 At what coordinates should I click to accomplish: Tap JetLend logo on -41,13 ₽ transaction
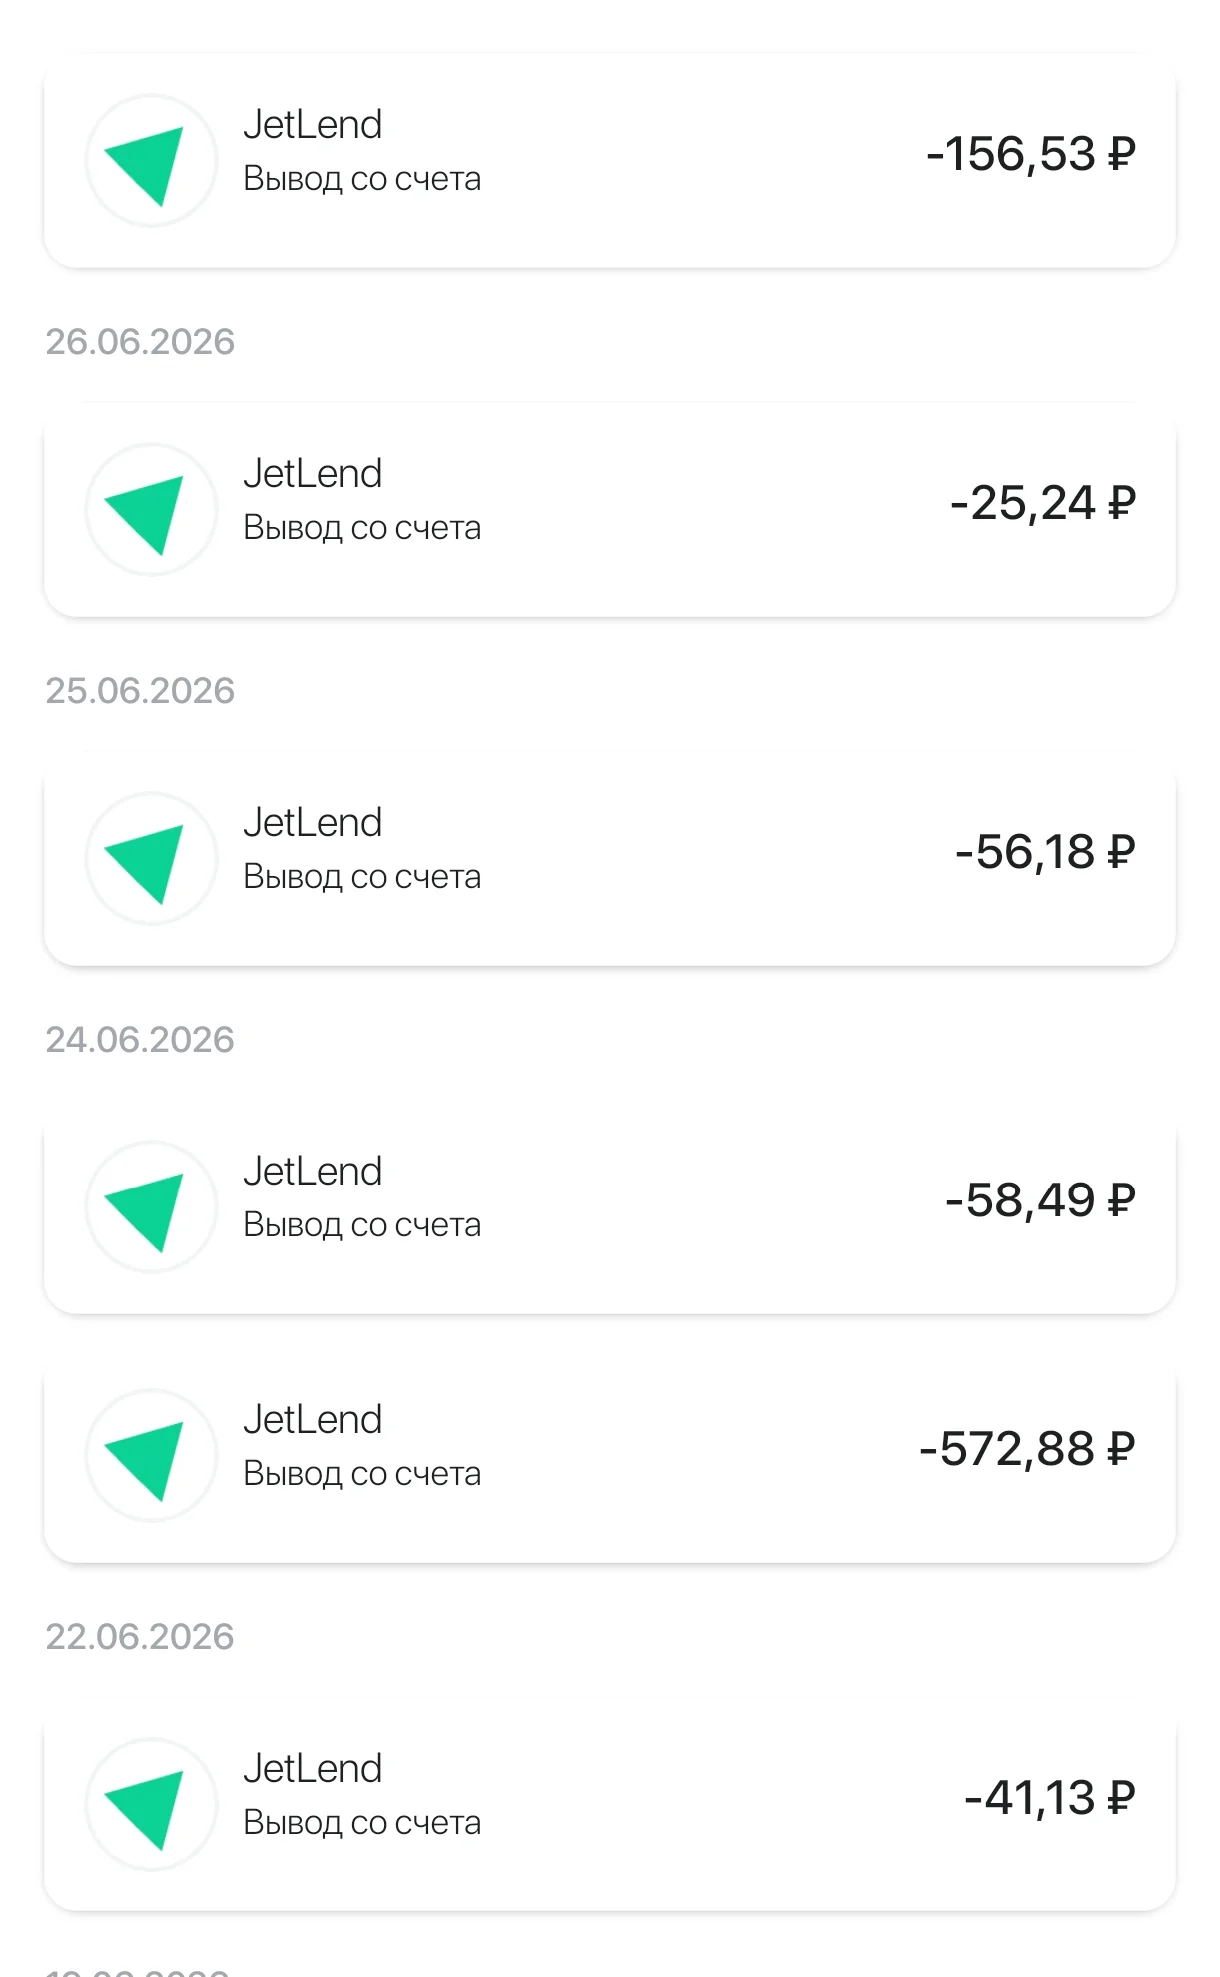(151, 1805)
